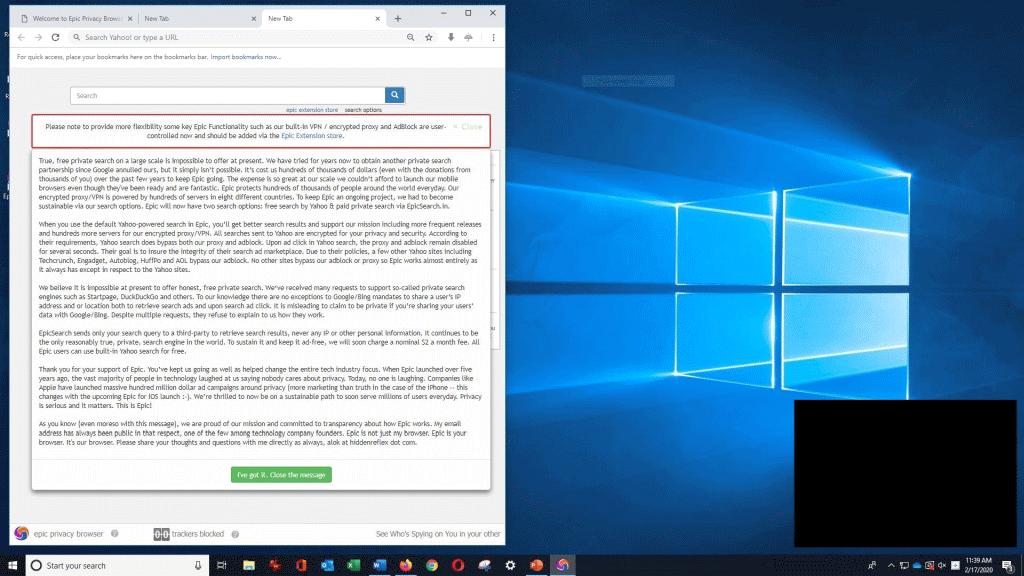Open the notification action center
The image size is (1024, 576).
[x=1008, y=566]
